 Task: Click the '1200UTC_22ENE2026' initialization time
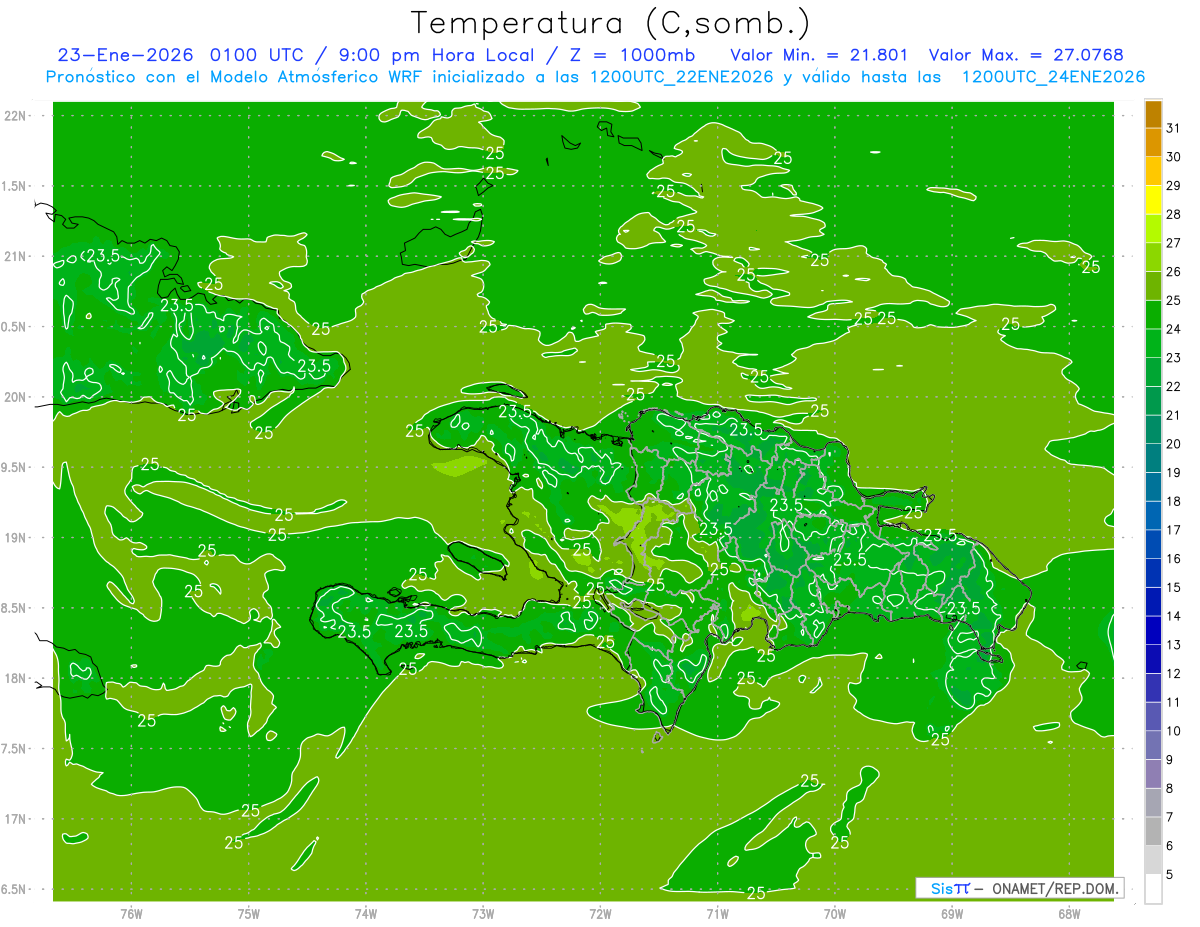click(x=683, y=77)
